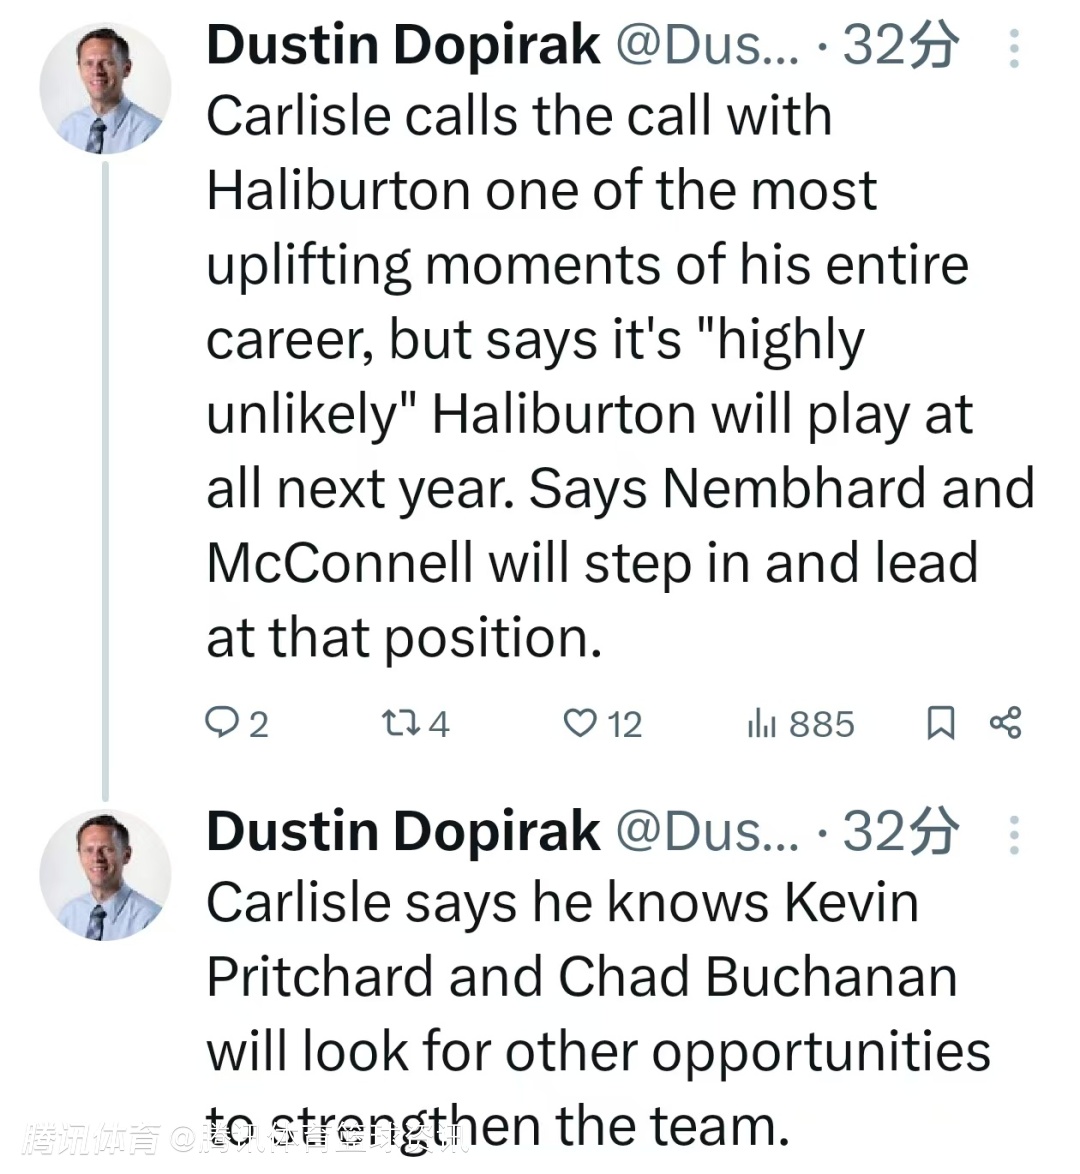Click Dustin Dopirak name on first tweet
The height and width of the screenshot is (1174, 1080).
coord(402,46)
